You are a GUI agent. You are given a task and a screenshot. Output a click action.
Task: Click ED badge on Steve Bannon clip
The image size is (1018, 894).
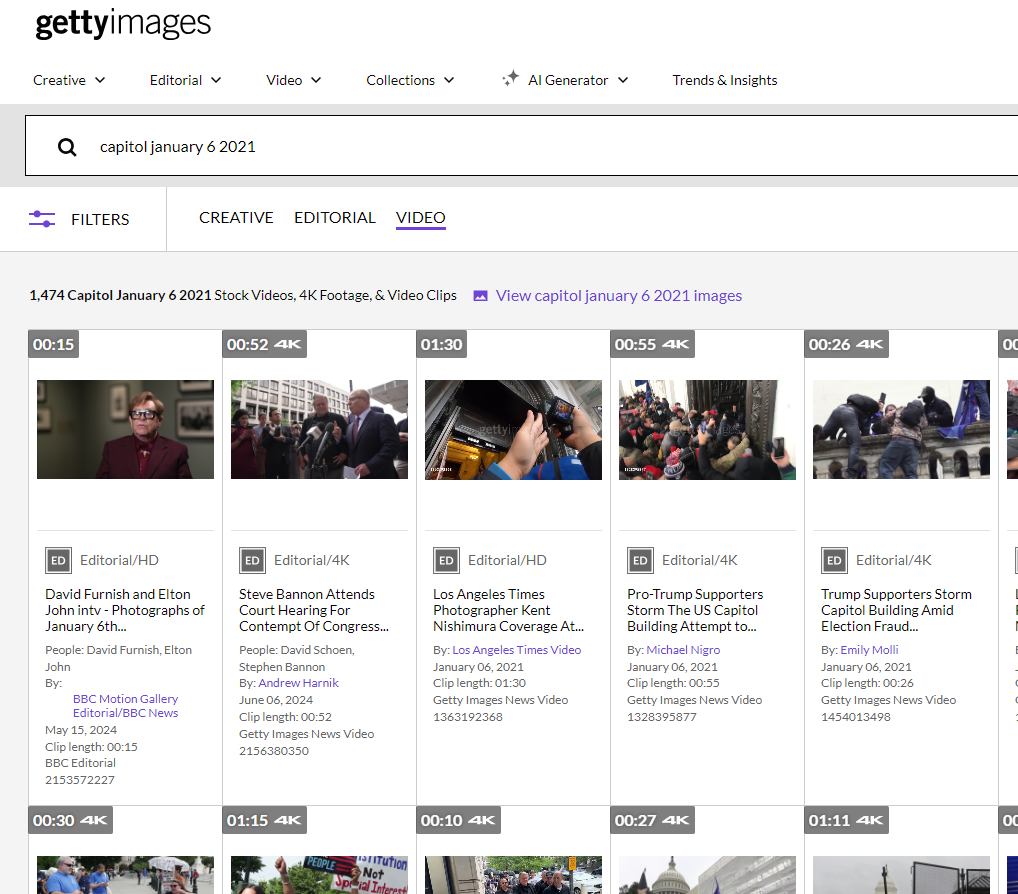click(x=252, y=560)
